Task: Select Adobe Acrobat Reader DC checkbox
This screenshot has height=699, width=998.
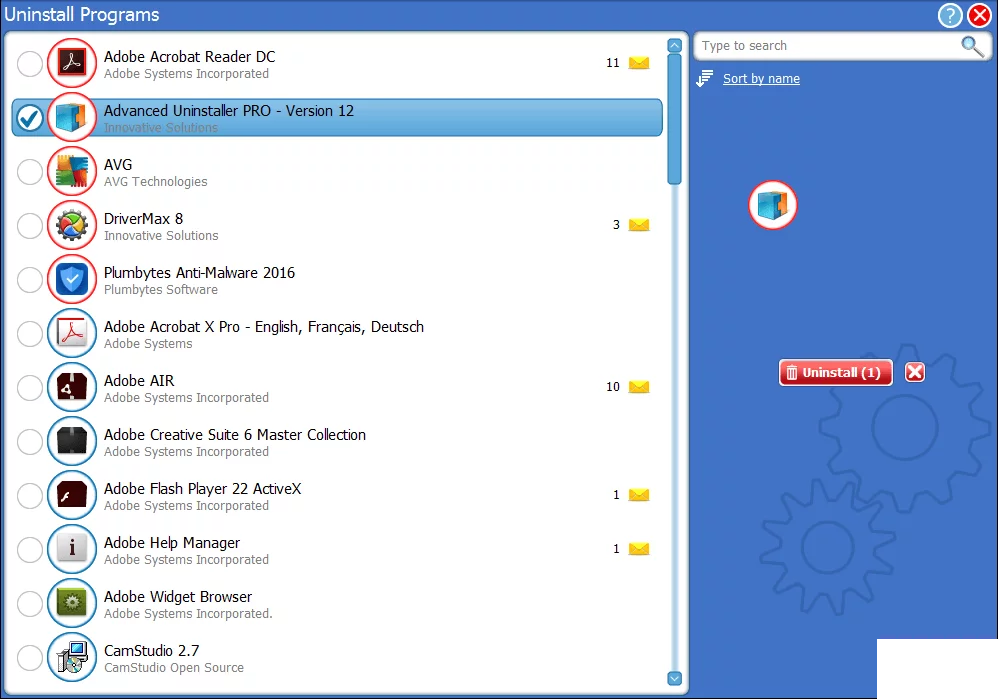Action: [x=30, y=64]
